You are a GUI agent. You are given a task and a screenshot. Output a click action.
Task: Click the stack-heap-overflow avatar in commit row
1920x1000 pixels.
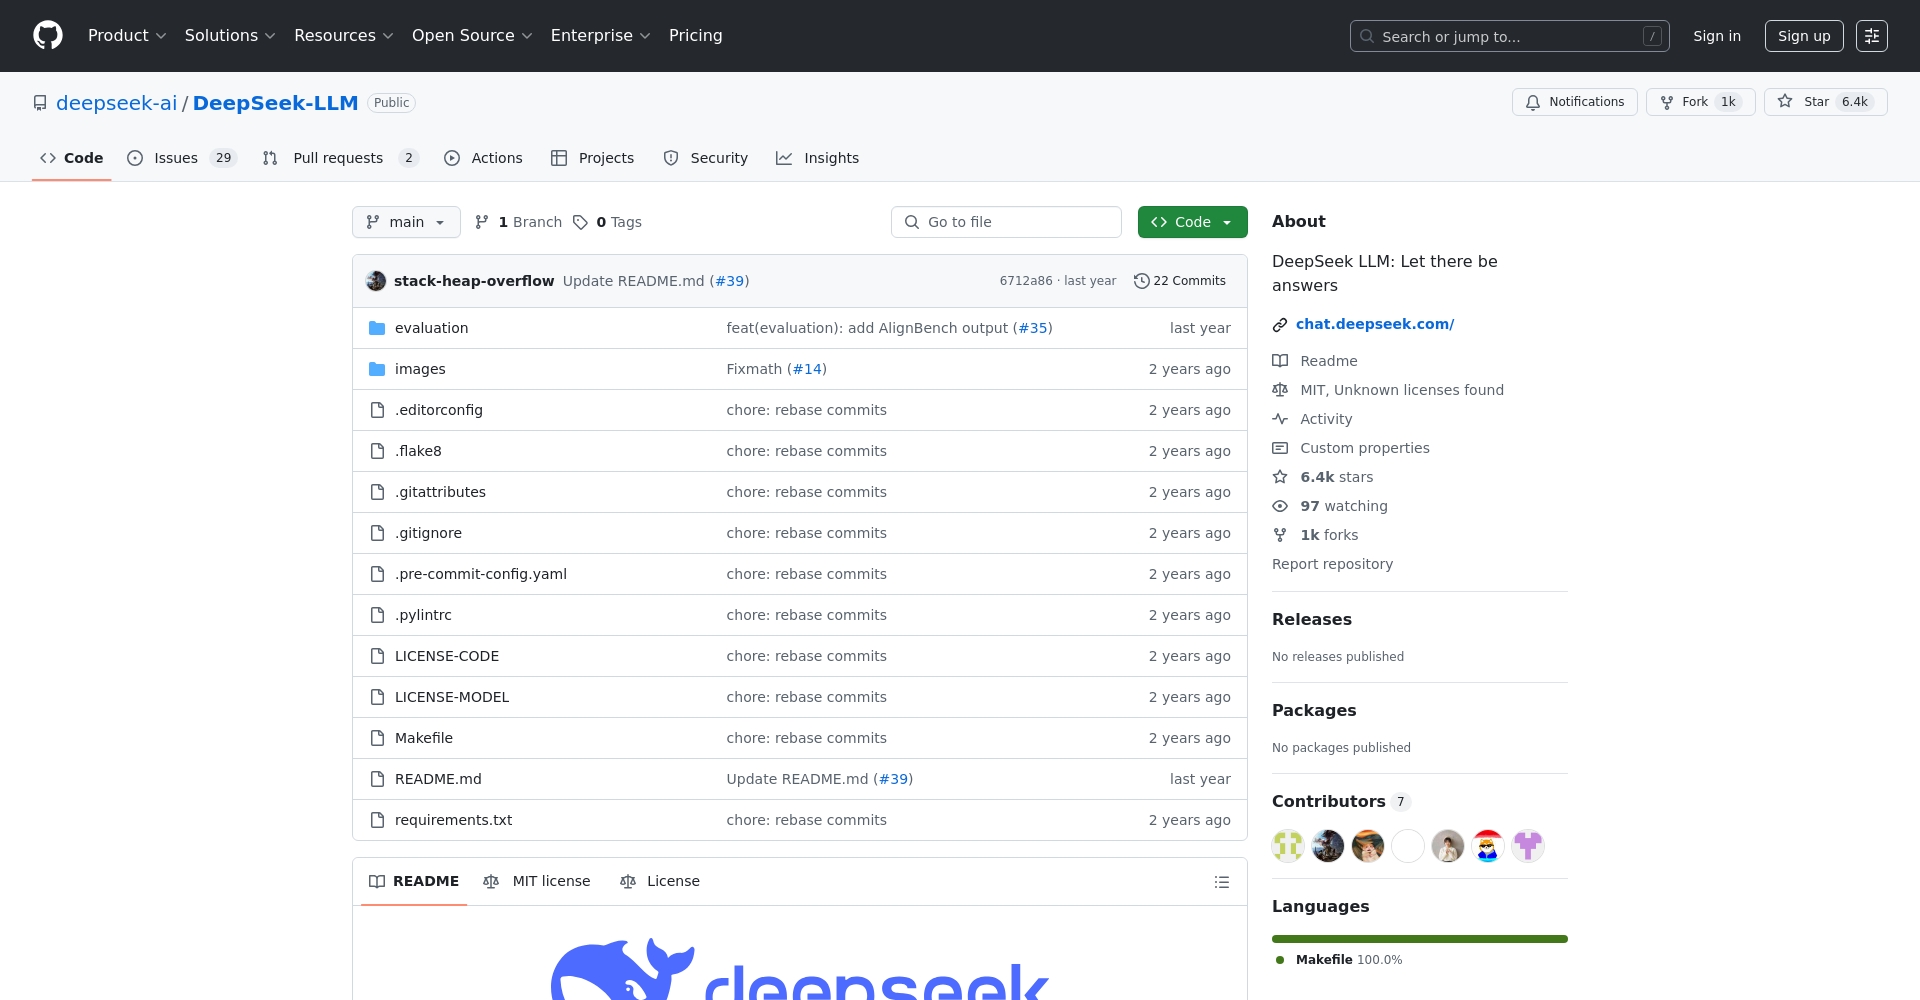coord(376,281)
